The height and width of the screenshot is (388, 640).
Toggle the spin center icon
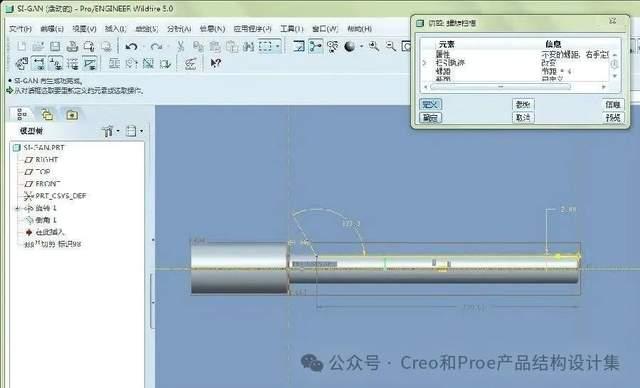315,46
